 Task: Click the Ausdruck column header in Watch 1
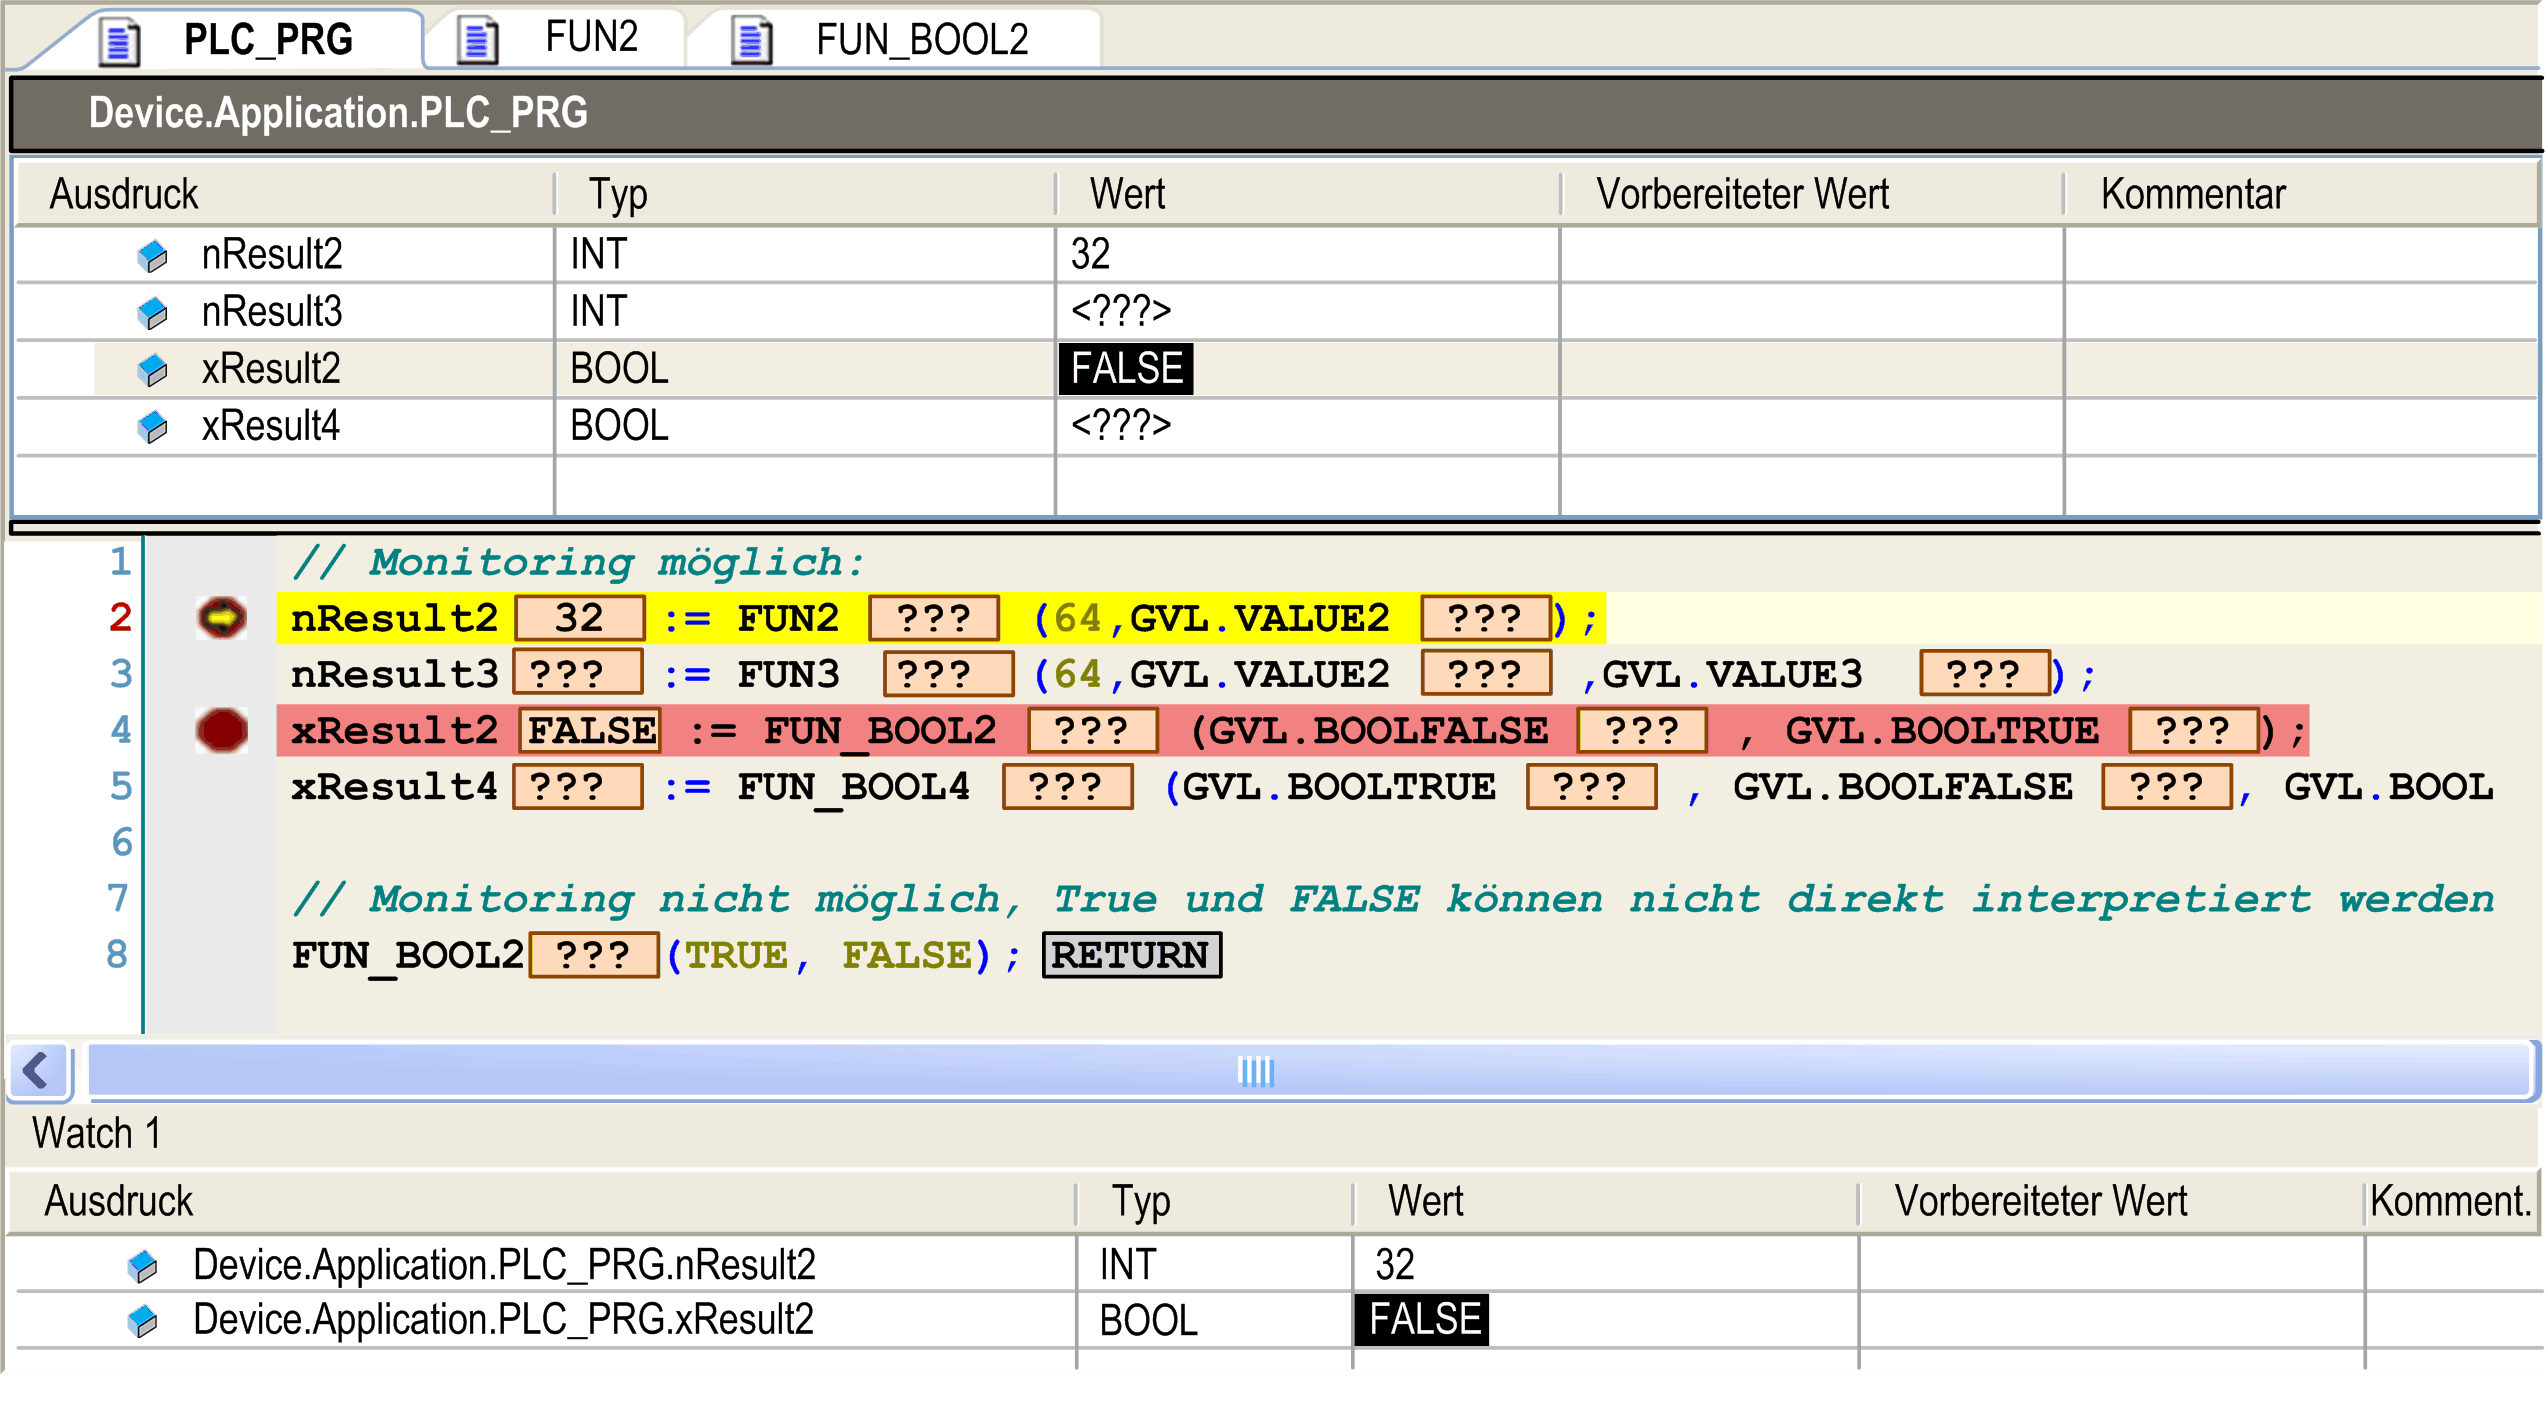[x=118, y=1201]
